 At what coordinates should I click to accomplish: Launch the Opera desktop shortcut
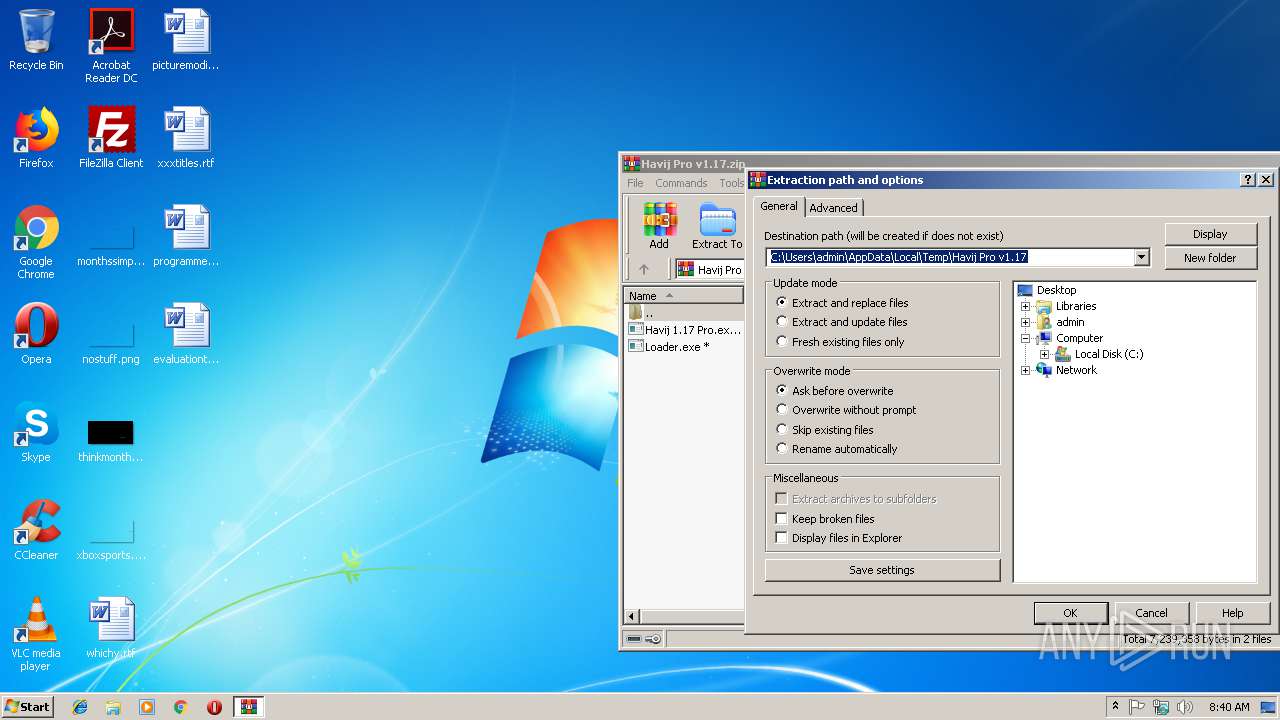point(36,334)
